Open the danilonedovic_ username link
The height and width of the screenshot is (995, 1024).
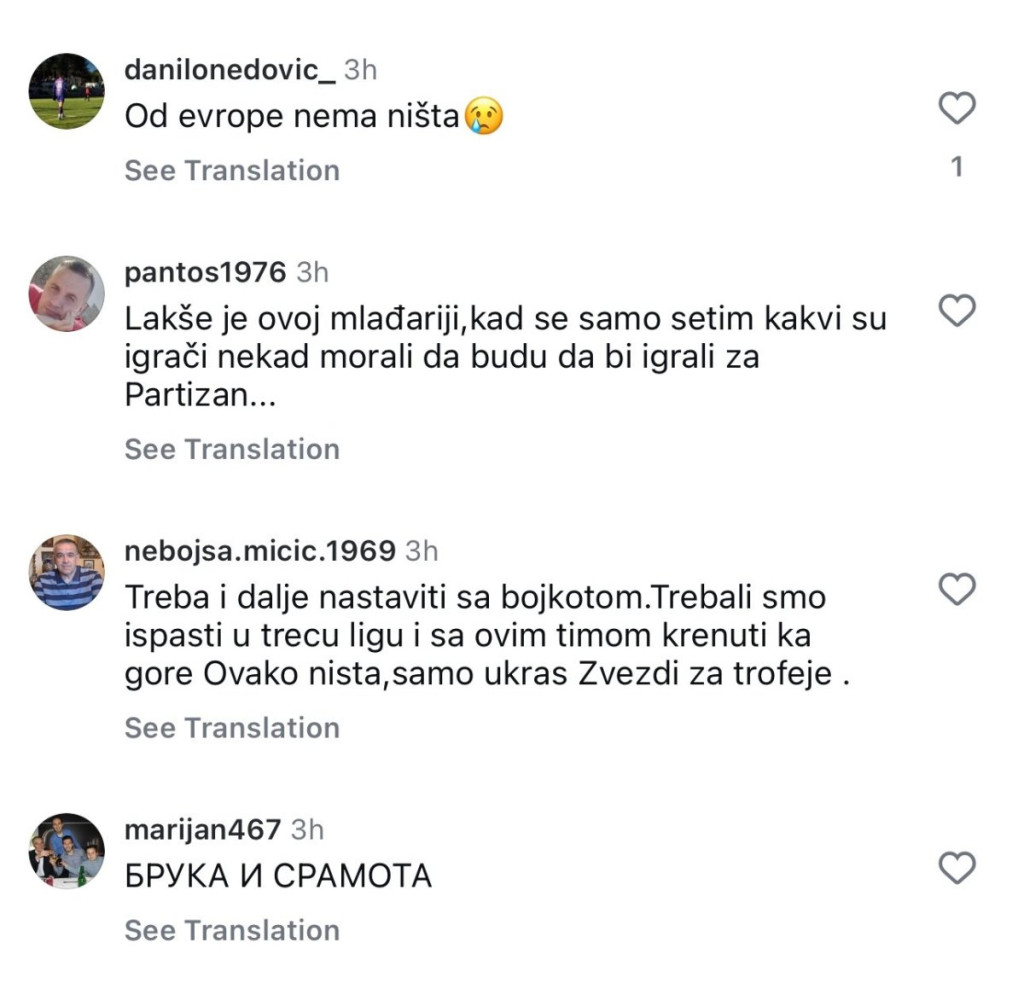pyautogui.click(x=230, y=70)
